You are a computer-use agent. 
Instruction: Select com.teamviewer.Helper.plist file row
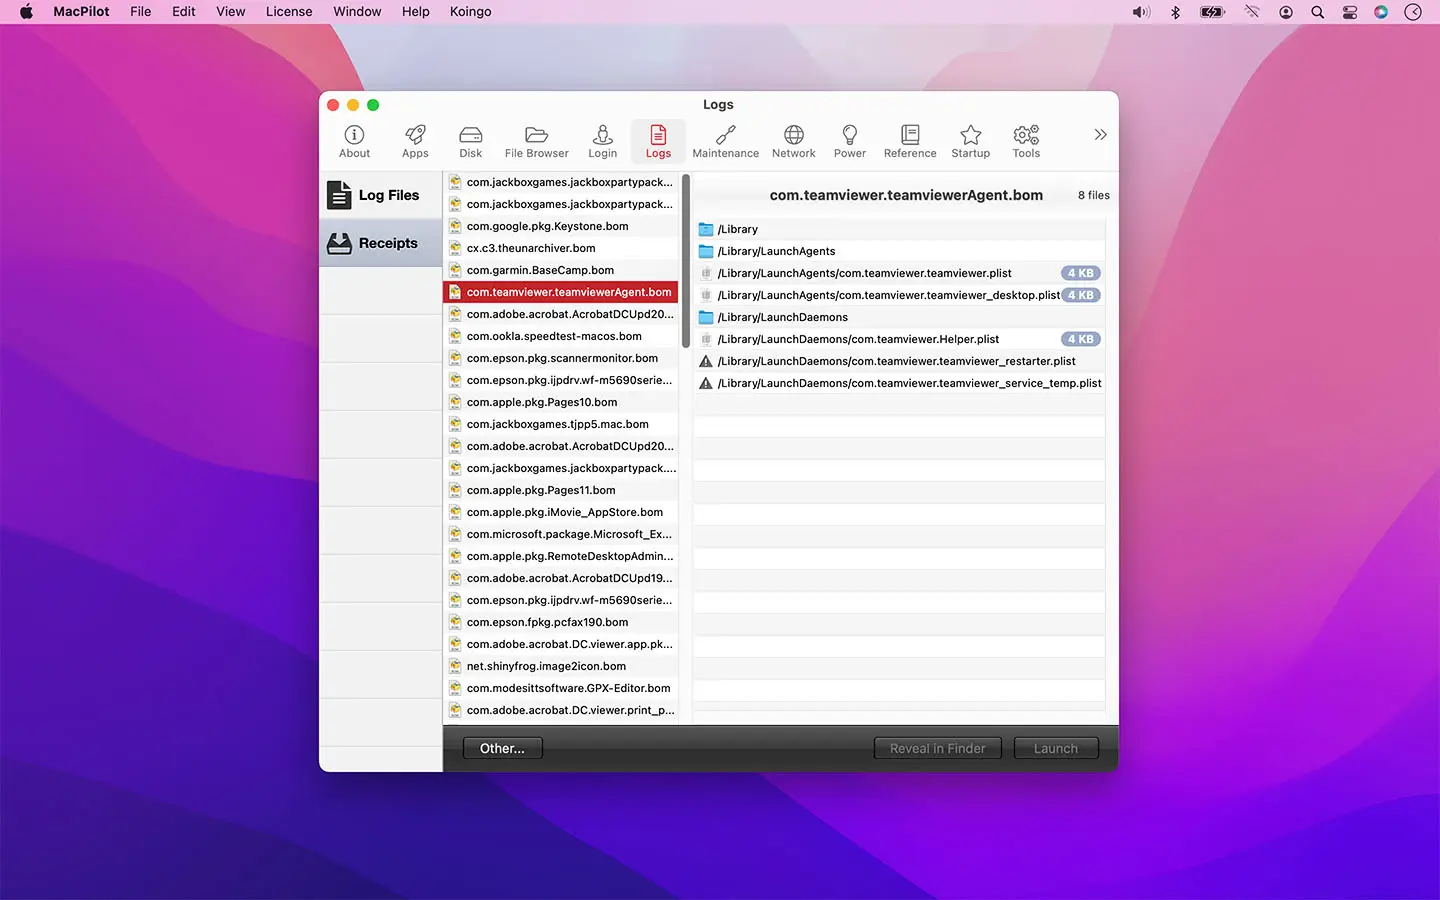tap(899, 339)
